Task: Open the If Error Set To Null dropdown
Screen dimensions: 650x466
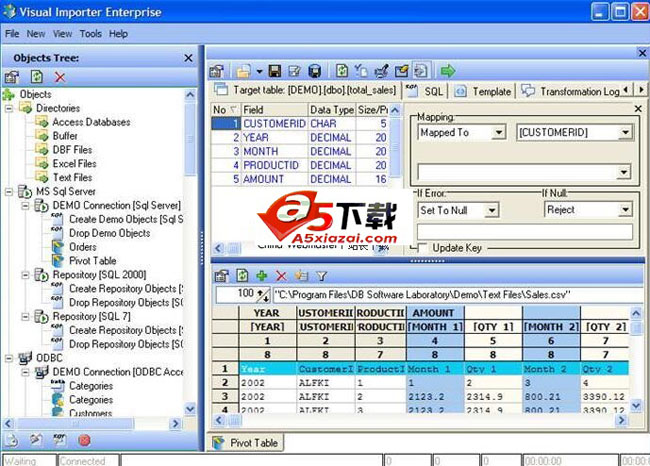Action: 492,211
